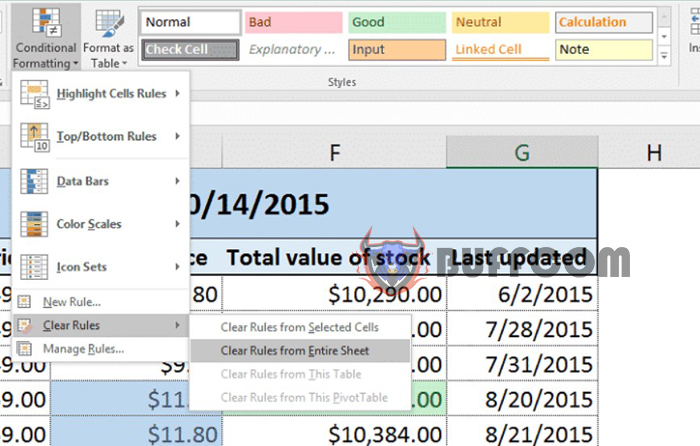Screen dimensions: 700x446
Task: Click the Icon Sets icon
Action: click(34, 267)
